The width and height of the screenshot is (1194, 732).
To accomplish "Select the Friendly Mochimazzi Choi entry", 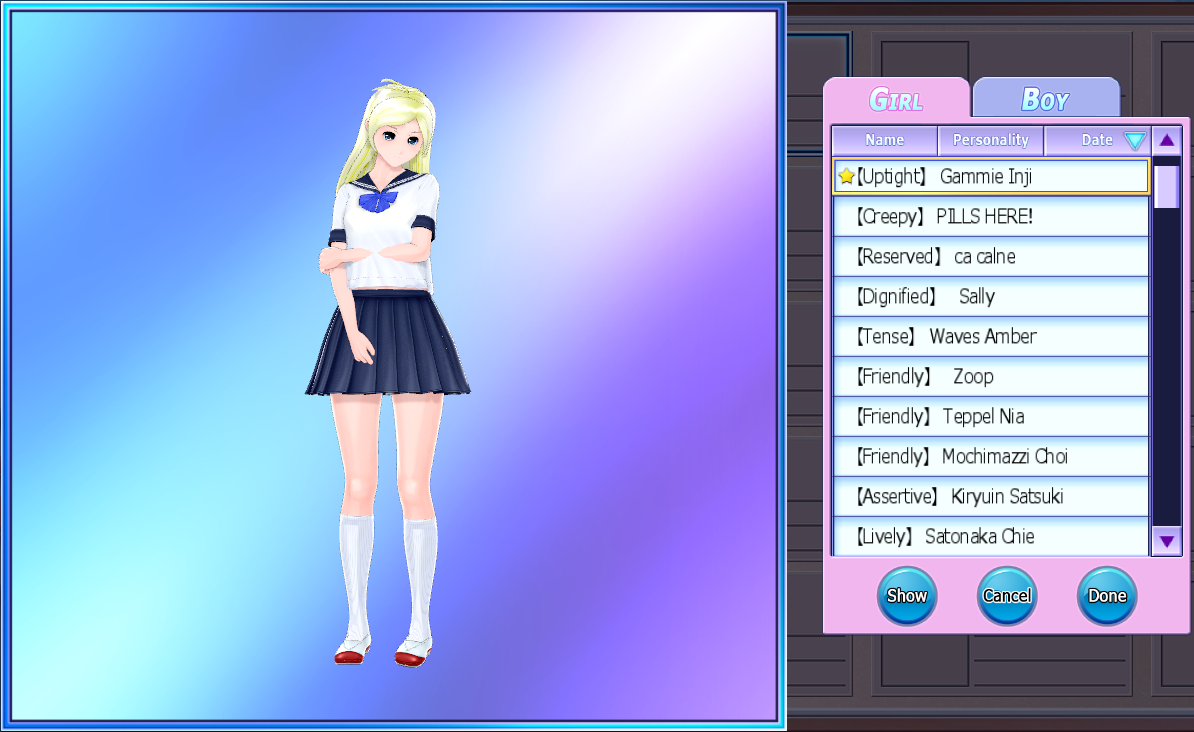I will pos(991,456).
